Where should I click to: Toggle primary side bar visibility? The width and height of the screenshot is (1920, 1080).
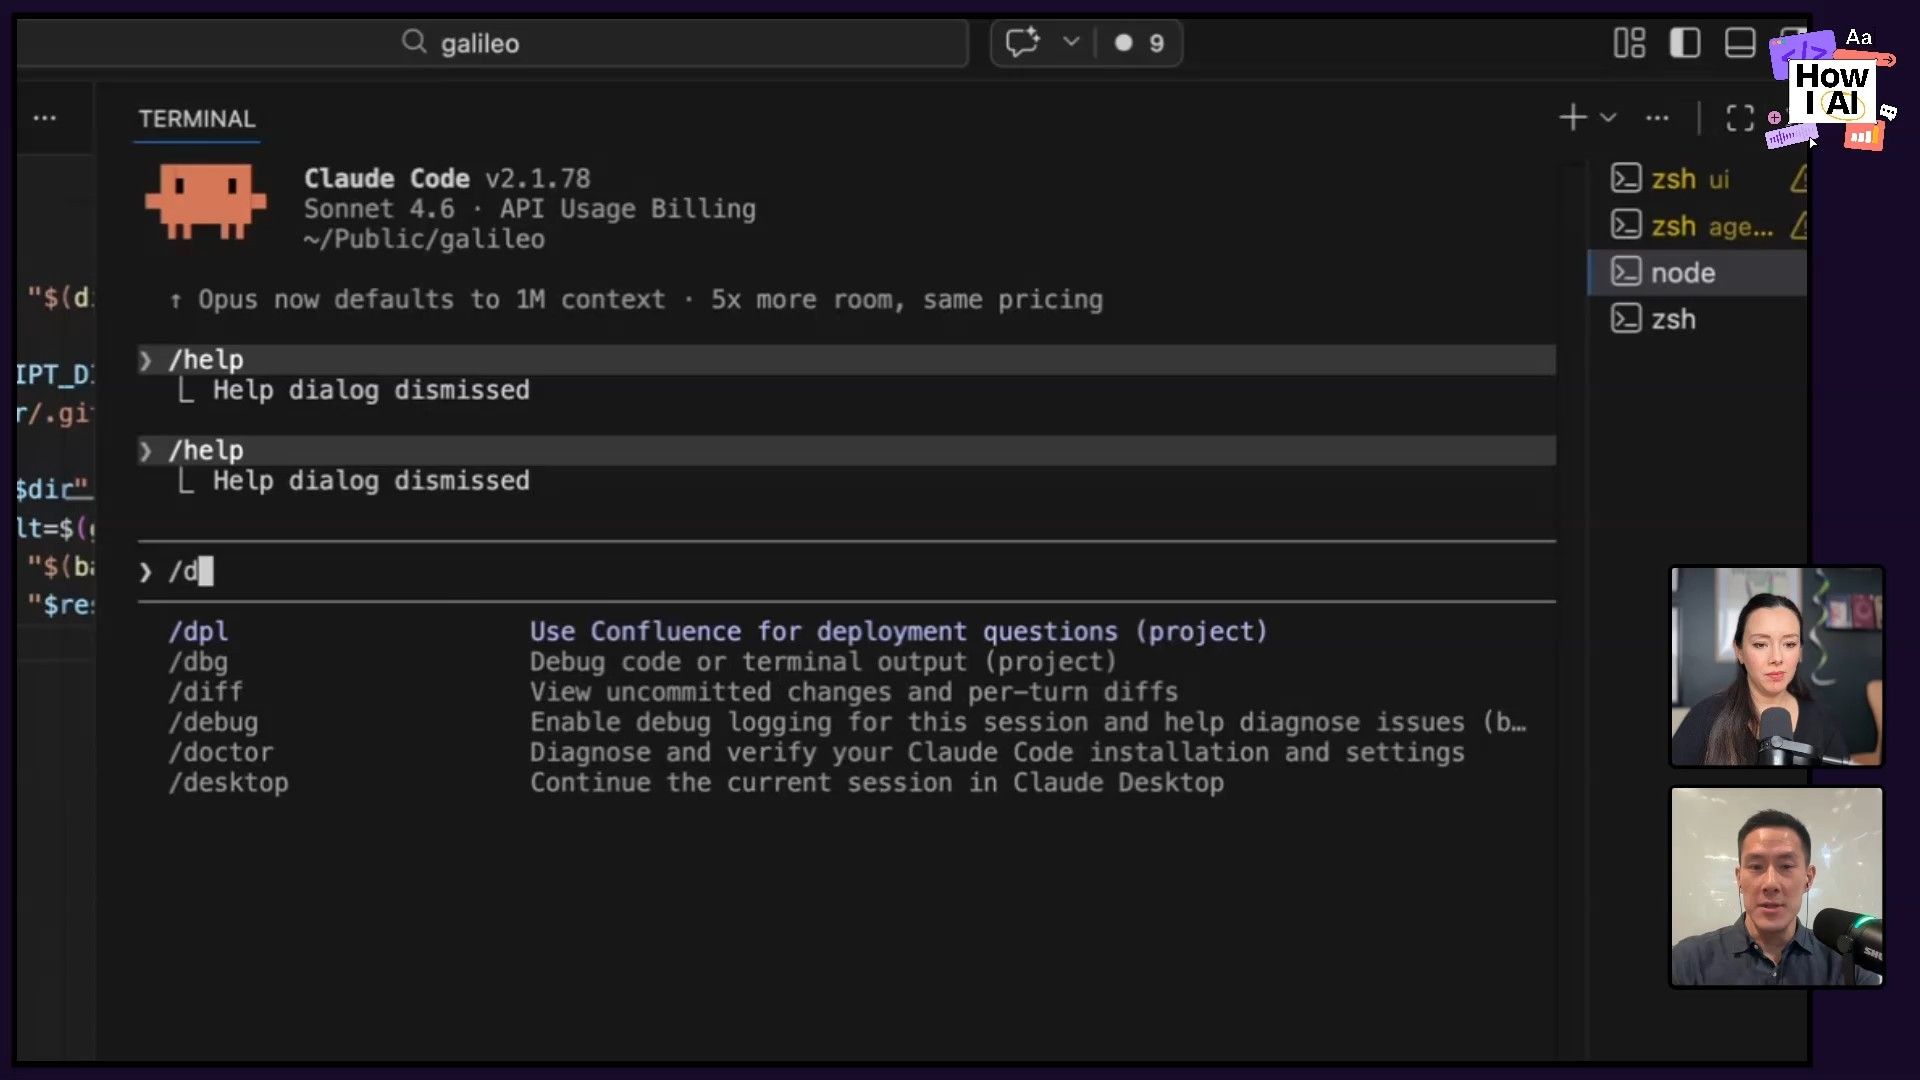click(1685, 43)
